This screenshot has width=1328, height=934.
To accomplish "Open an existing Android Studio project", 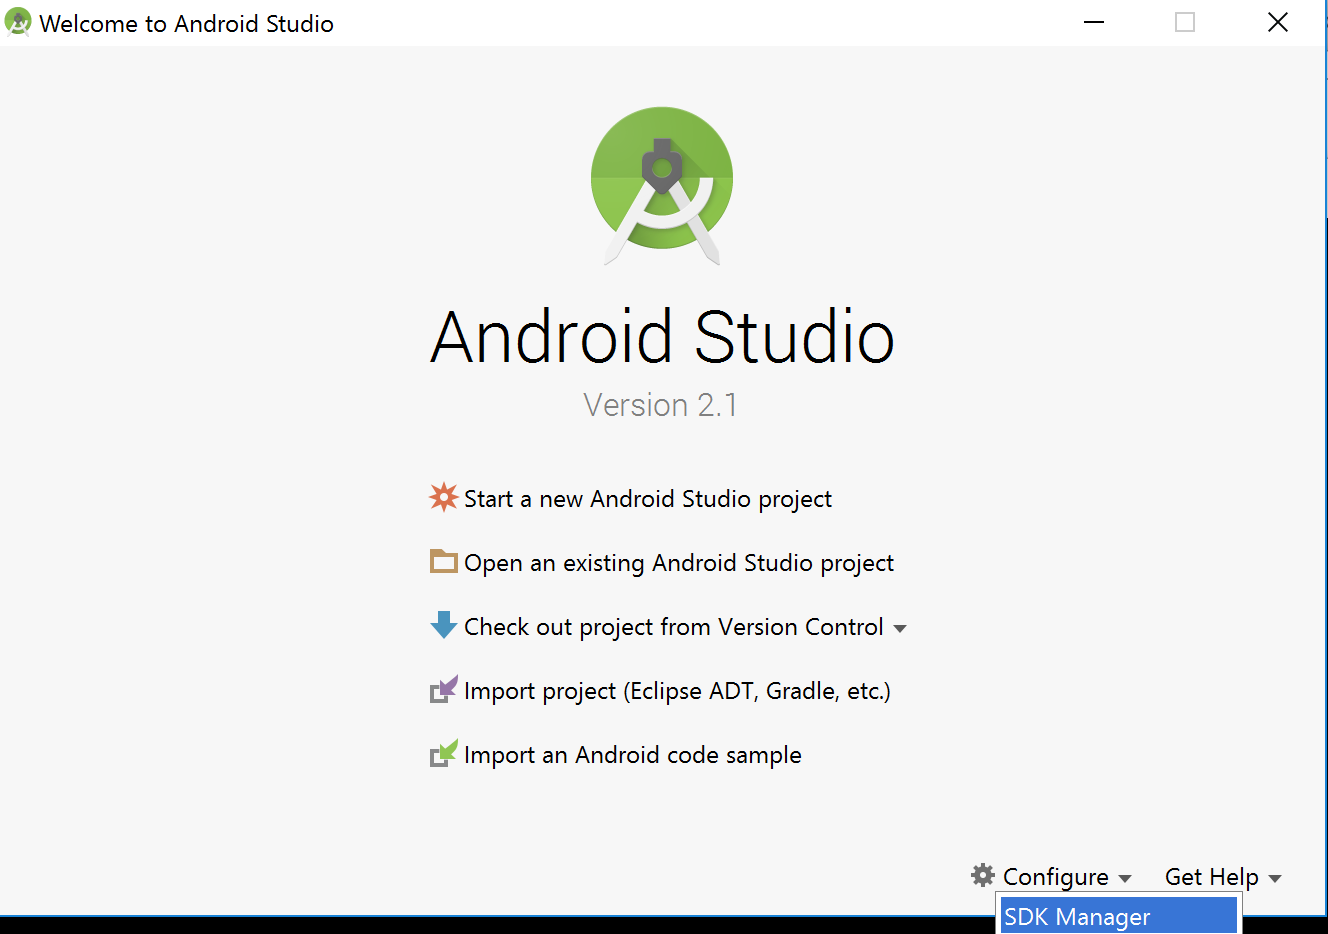I will click(x=678, y=562).
